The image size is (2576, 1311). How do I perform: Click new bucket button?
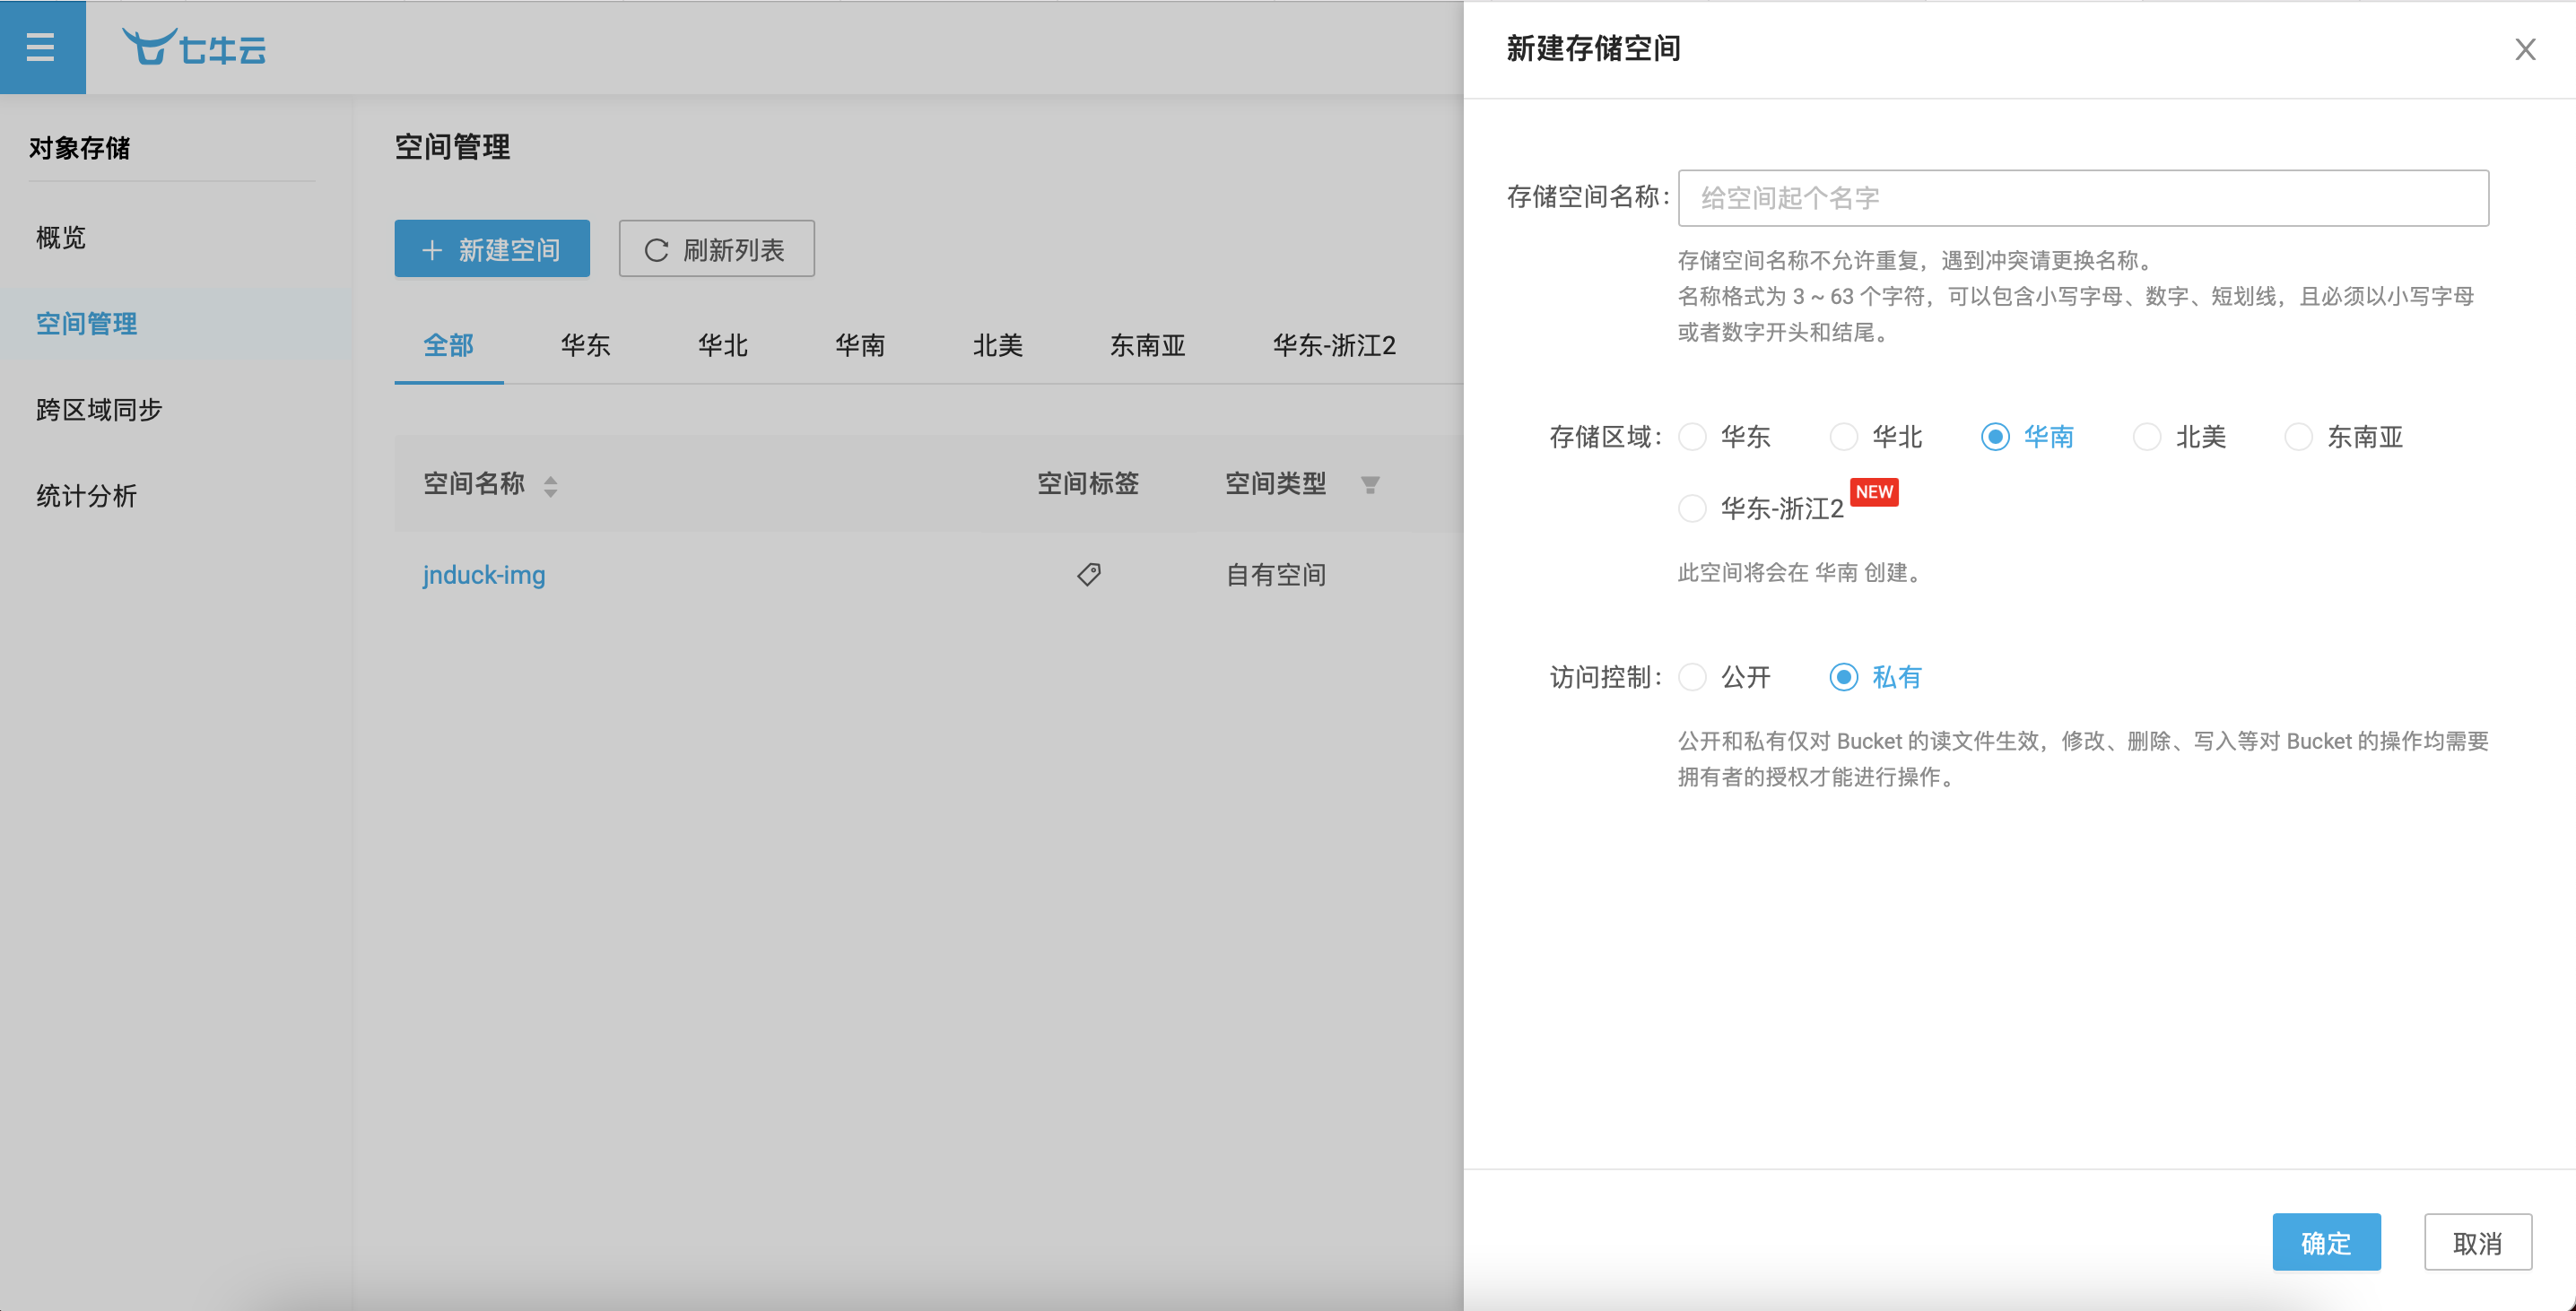[x=491, y=249]
